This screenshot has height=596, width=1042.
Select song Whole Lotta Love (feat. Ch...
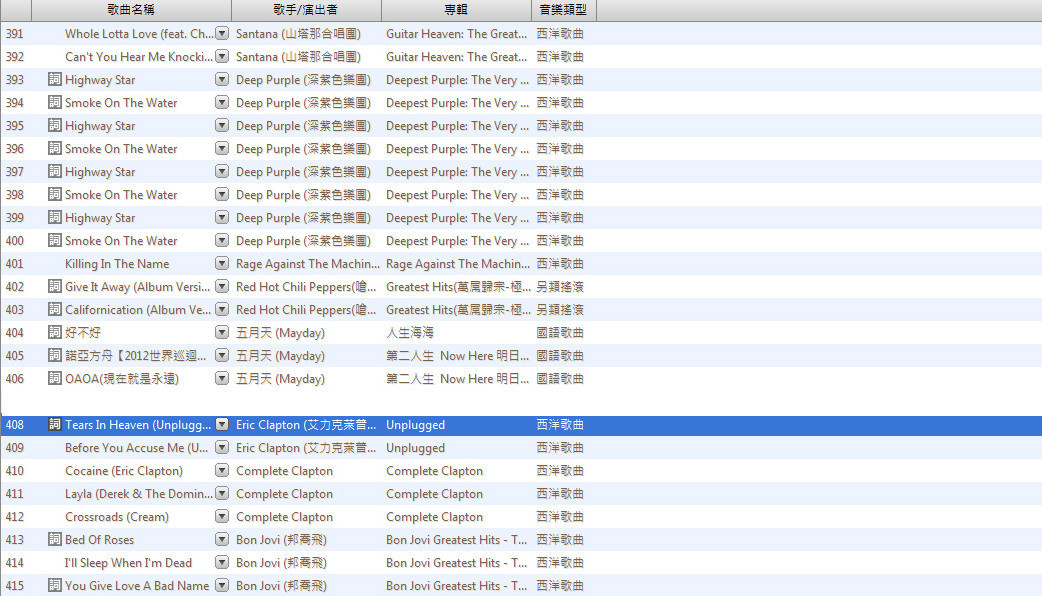tap(139, 34)
